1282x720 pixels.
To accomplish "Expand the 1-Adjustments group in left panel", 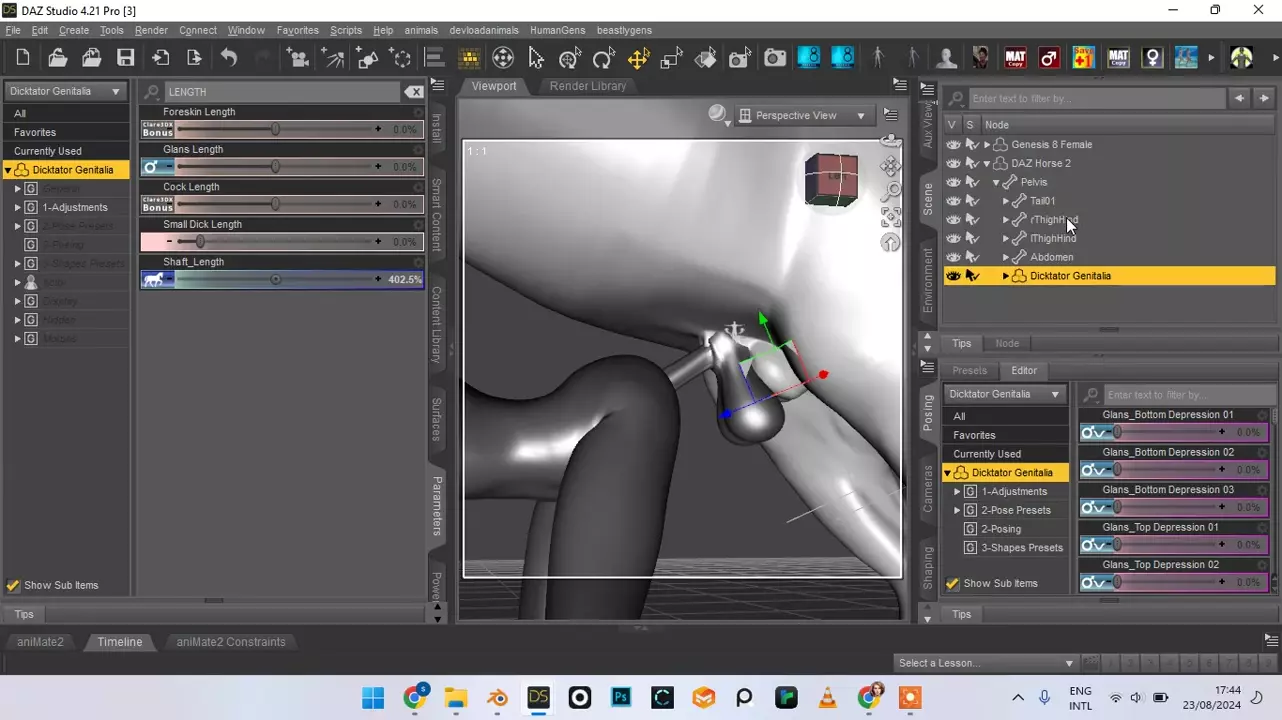I will pyautogui.click(x=17, y=207).
